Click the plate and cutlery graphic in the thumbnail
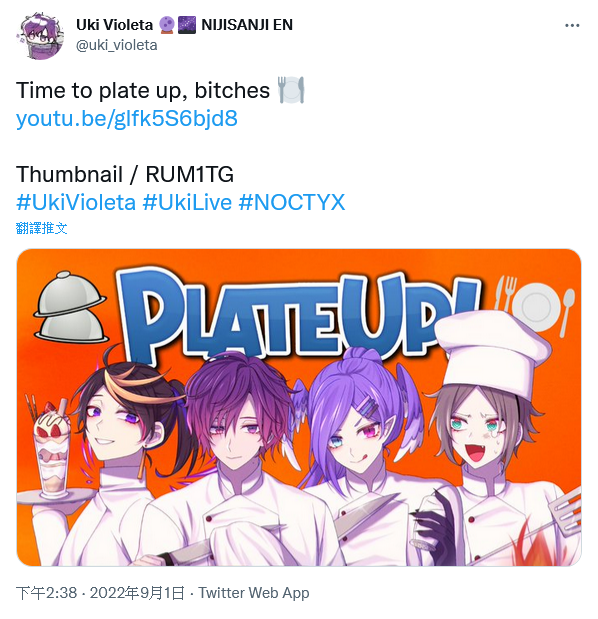The height and width of the screenshot is (619, 598). (x=535, y=304)
